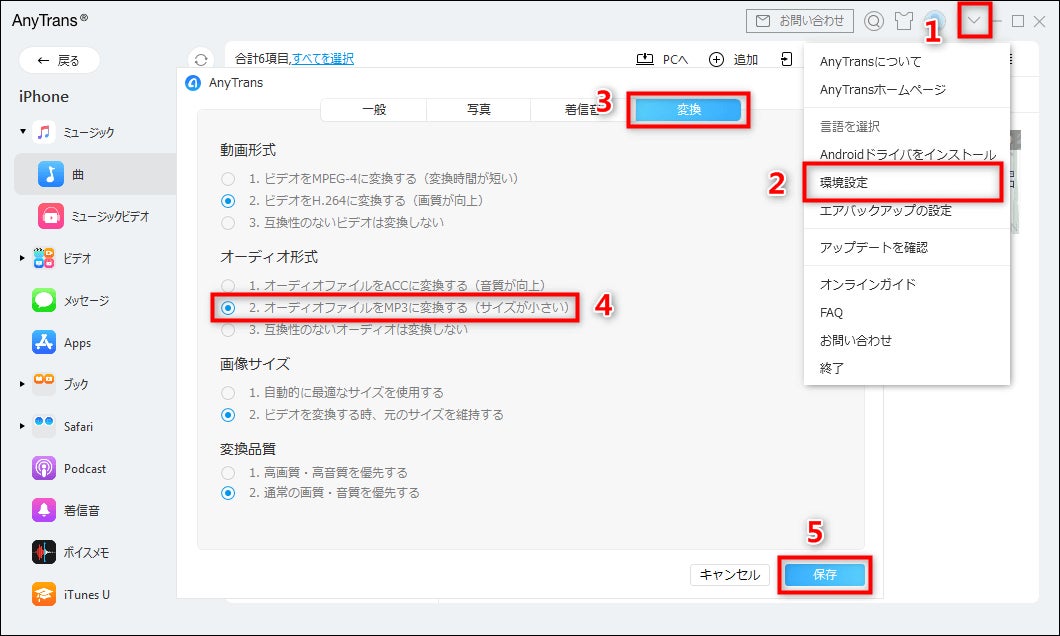Switch to the 変換 tab
Viewport: 1060px width, 636px height.
(689, 109)
